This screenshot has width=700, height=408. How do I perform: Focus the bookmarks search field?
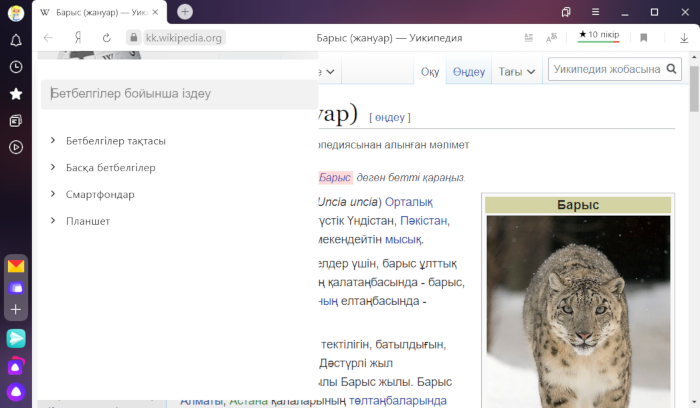coord(179,94)
